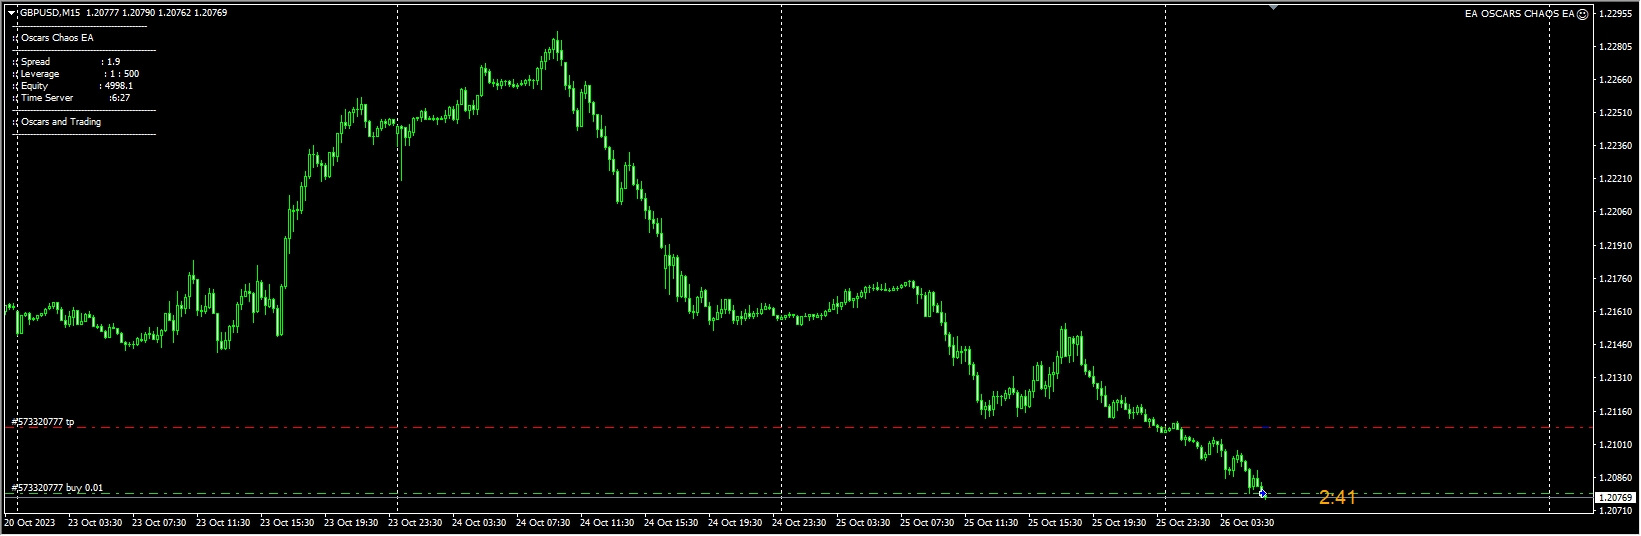Screen dimensions: 1641x536
Task: Click the 'Oscars and Trading' text
Action: point(61,122)
